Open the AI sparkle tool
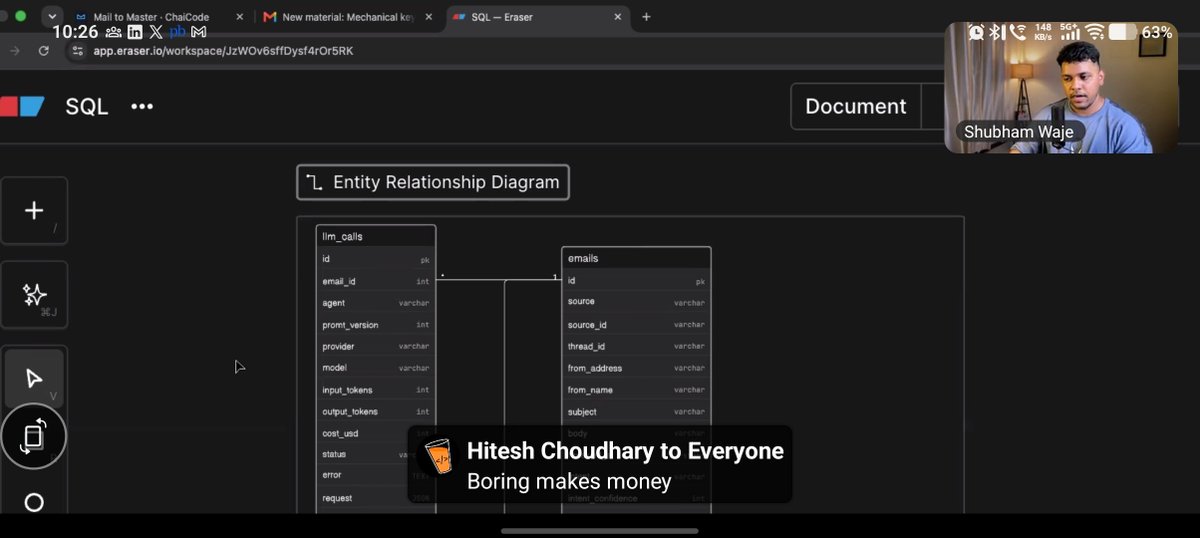The height and width of the screenshot is (538, 1200). click(x=34, y=295)
